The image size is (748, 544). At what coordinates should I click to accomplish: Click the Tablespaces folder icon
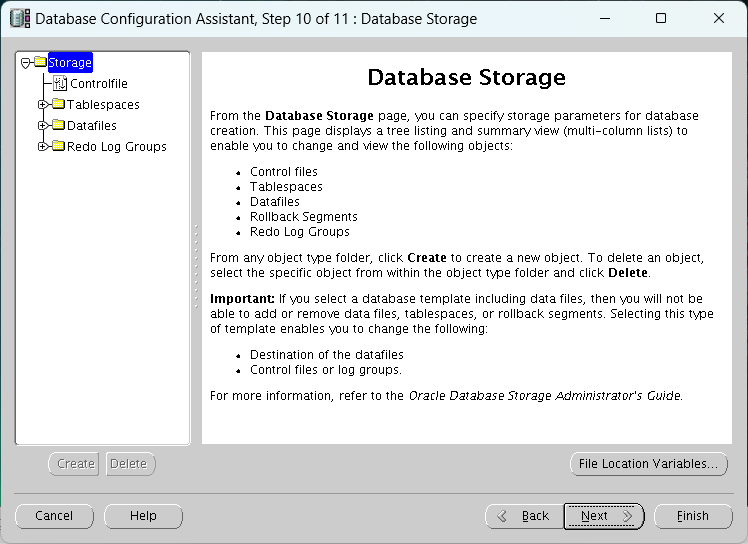[59, 104]
